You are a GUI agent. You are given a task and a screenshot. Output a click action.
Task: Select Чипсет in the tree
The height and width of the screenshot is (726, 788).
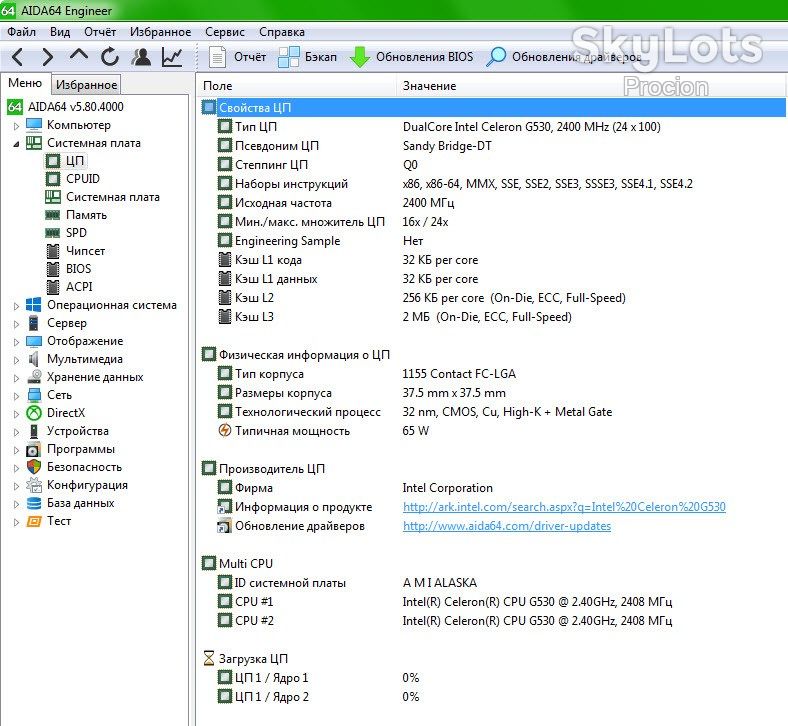click(x=85, y=251)
